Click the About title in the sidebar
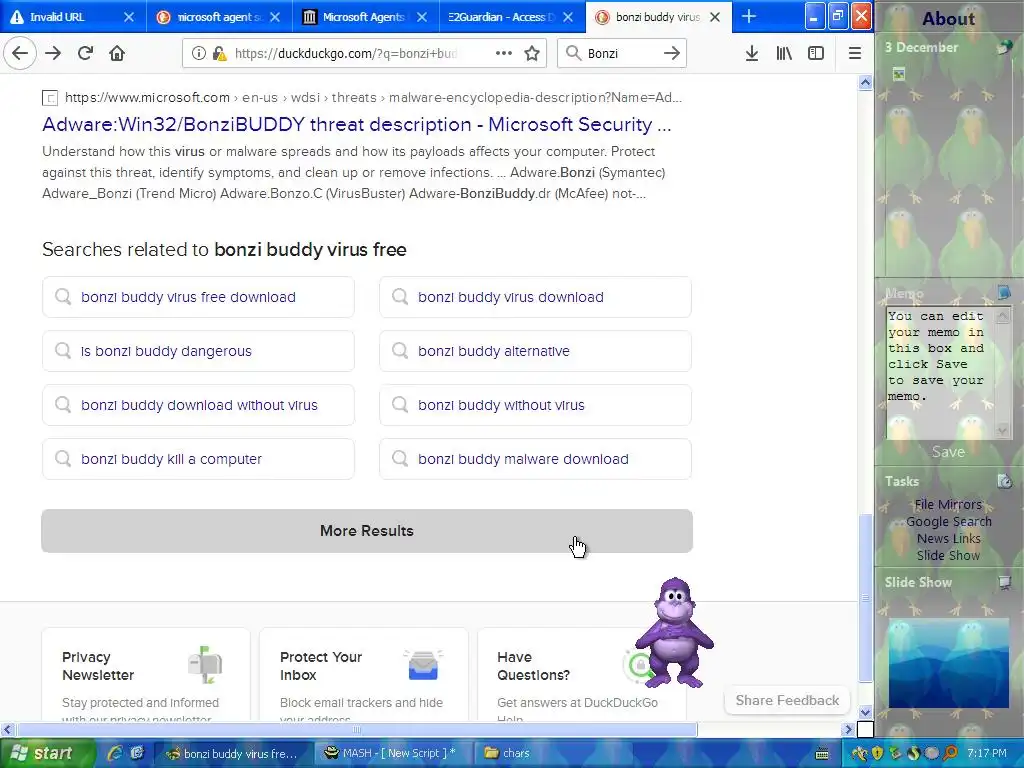Viewport: 1024px width, 768px height. [x=948, y=18]
